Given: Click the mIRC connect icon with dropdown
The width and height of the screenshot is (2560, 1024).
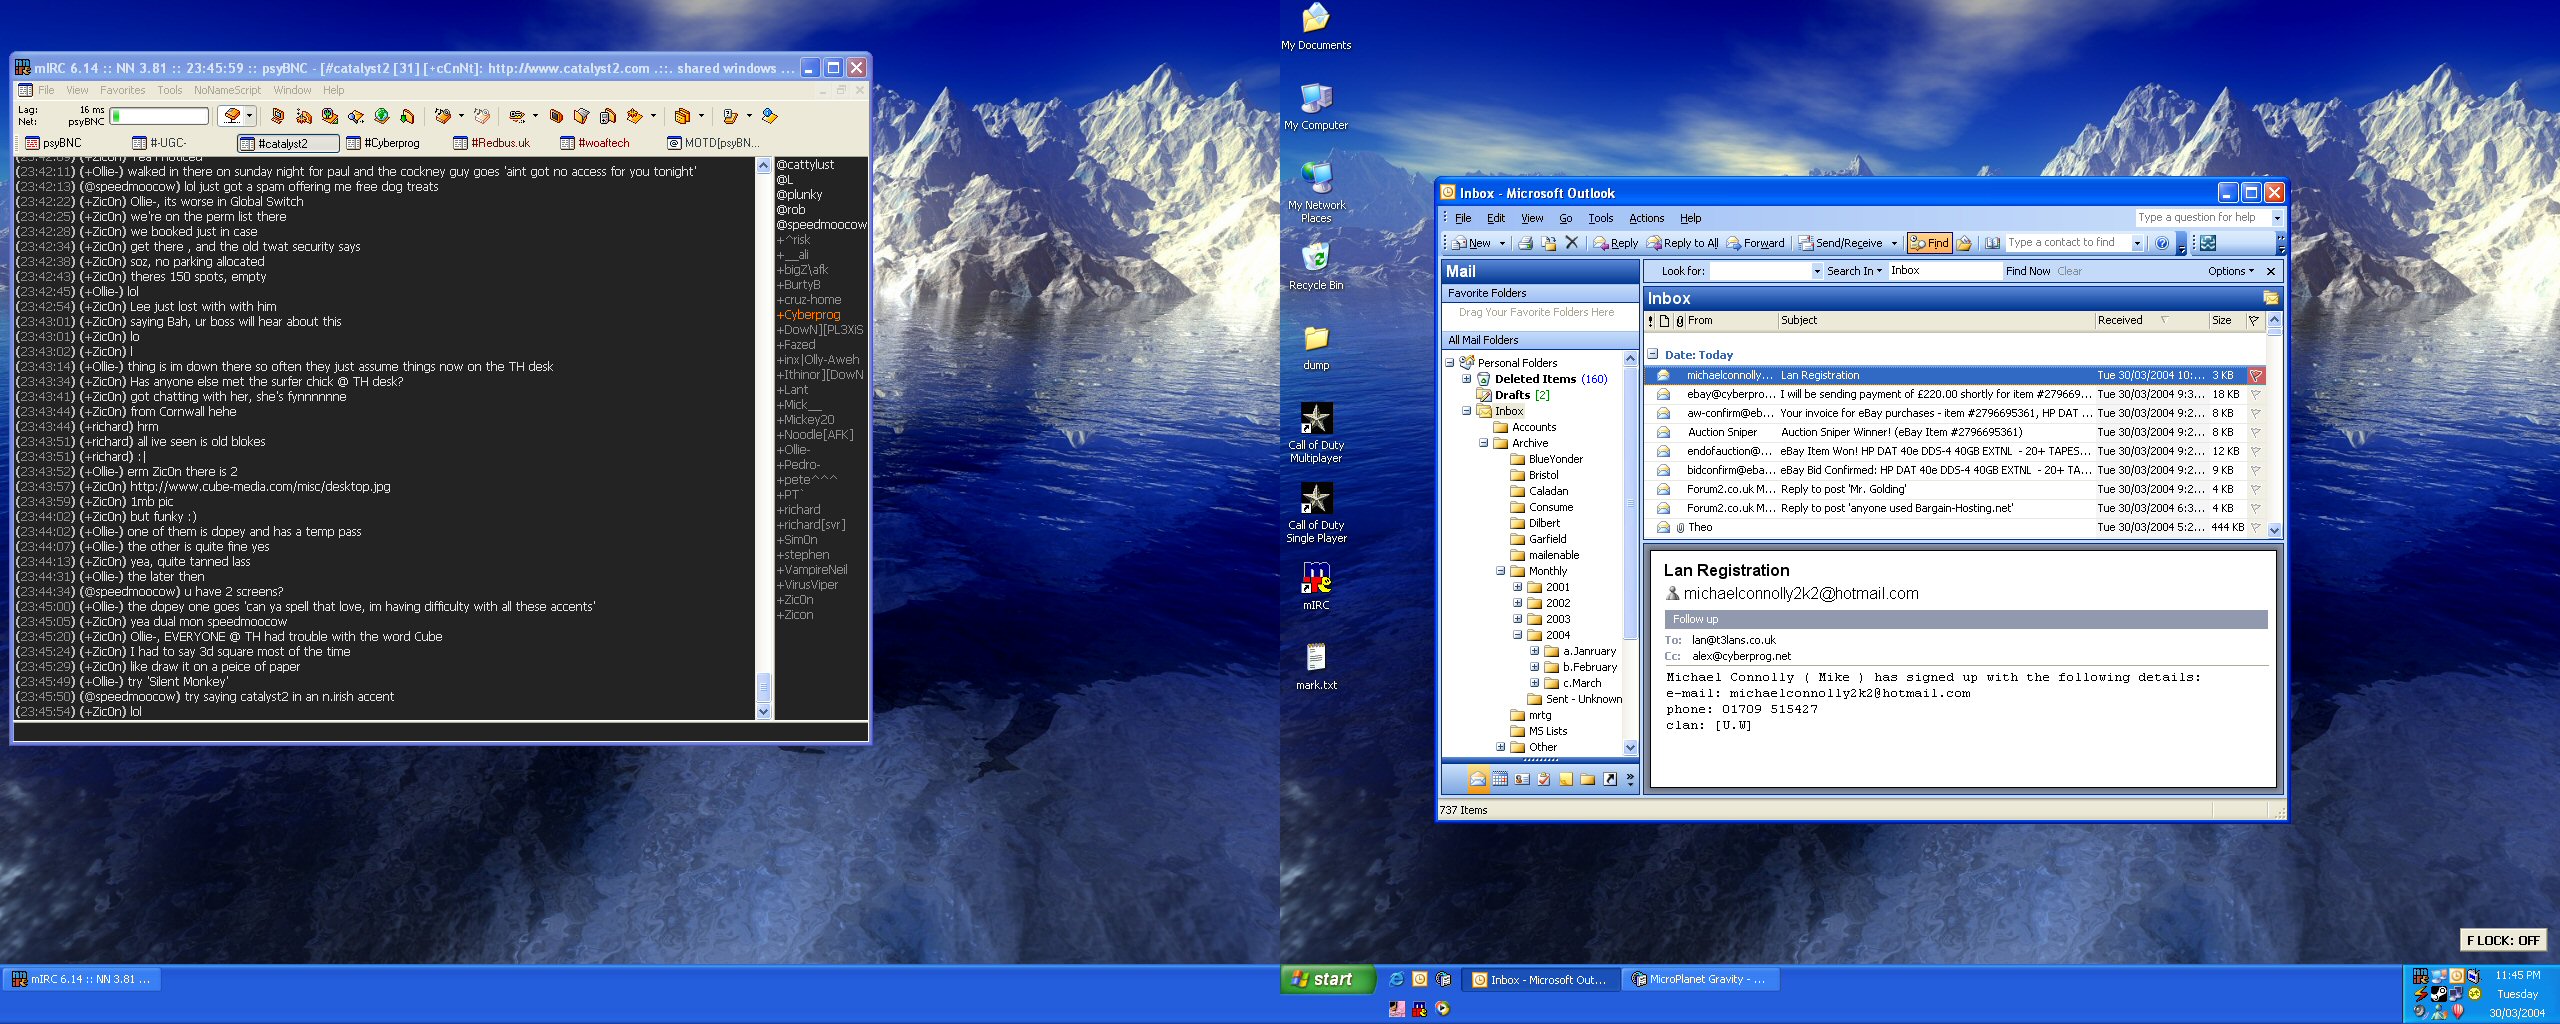Looking at the screenshot, I should pyautogui.click(x=237, y=116).
